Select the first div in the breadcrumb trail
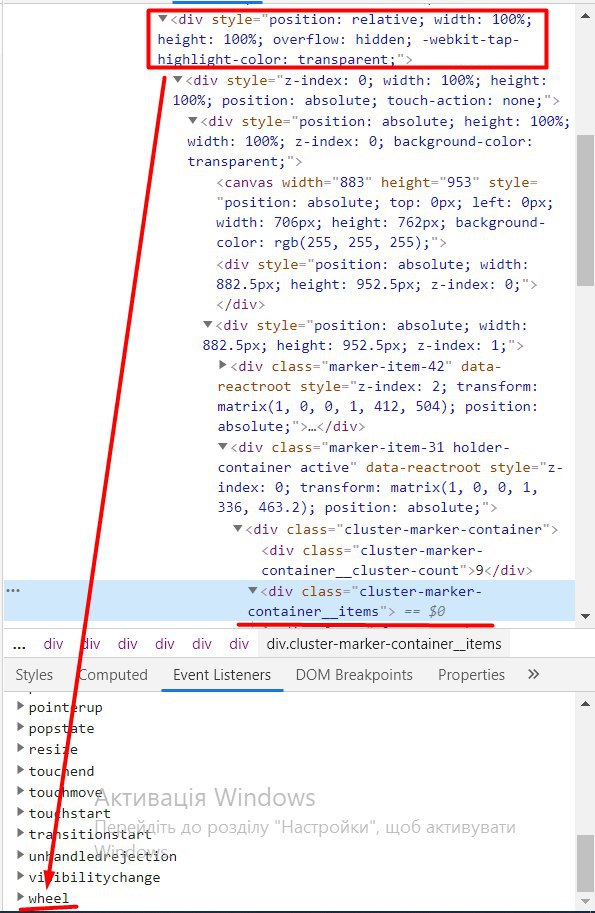 [53, 644]
